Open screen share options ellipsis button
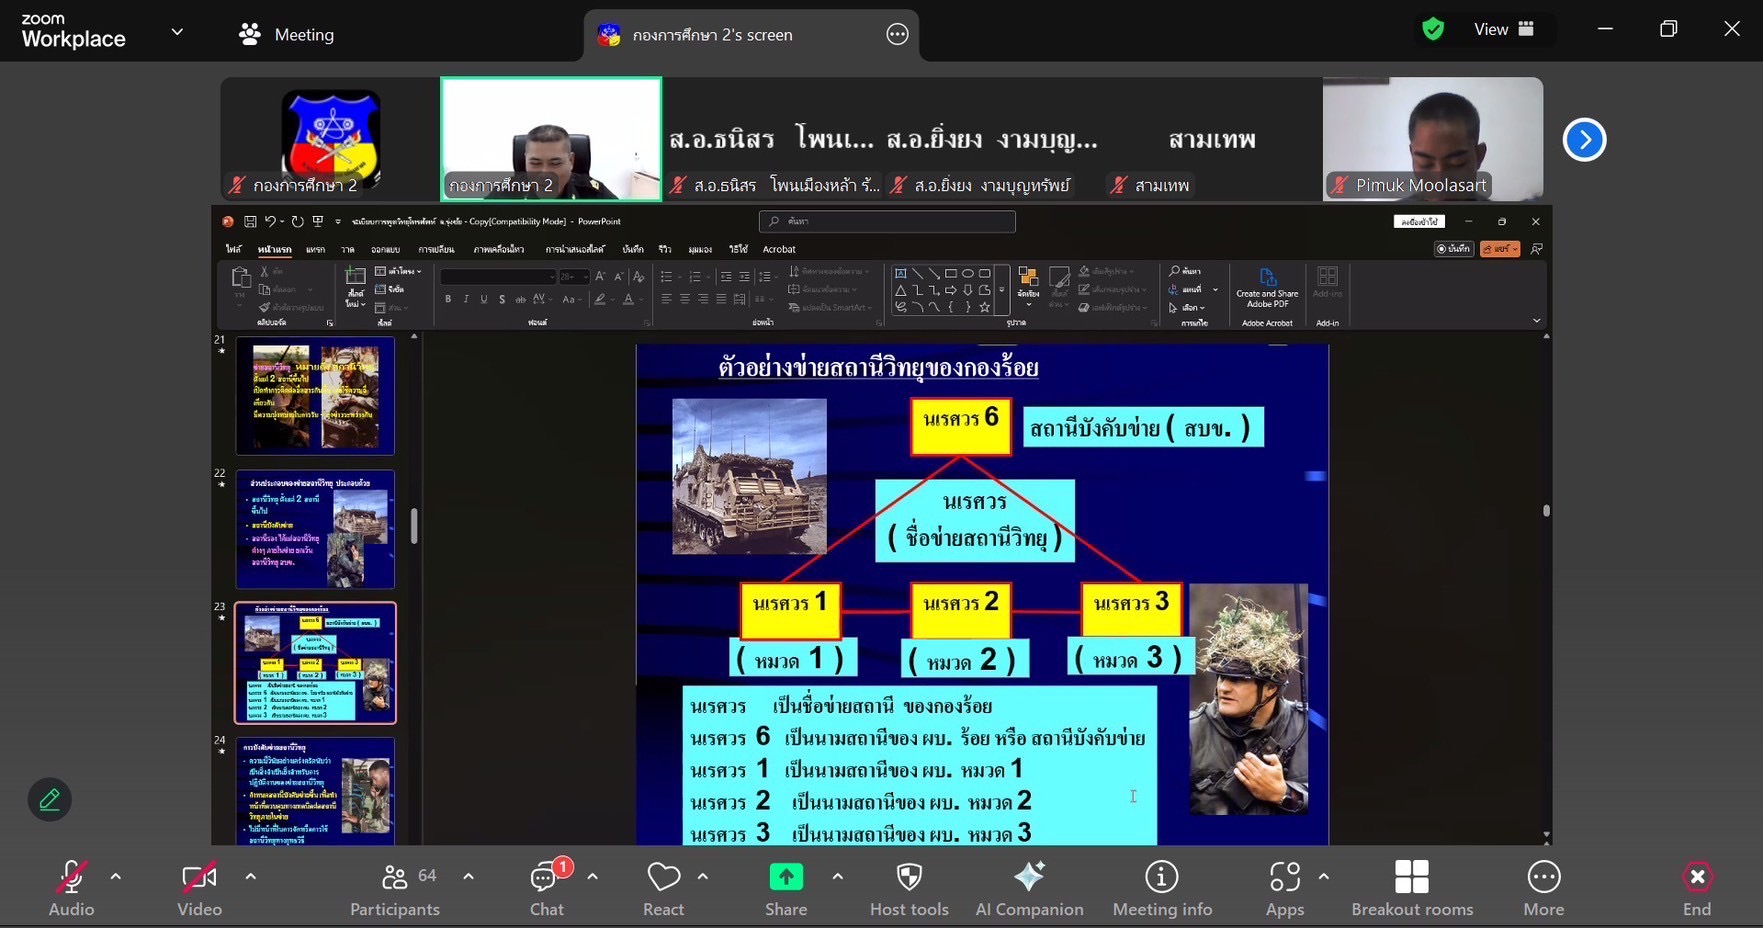 click(898, 34)
